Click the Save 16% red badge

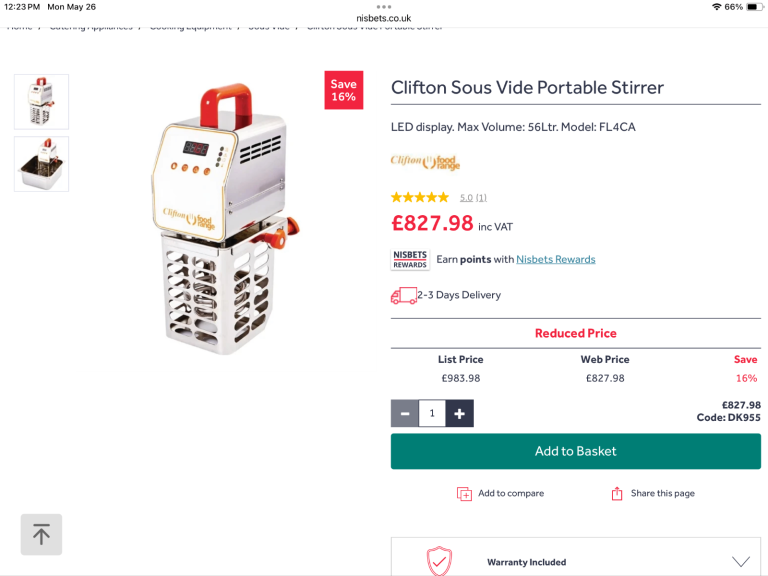pyautogui.click(x=343, y=90)
